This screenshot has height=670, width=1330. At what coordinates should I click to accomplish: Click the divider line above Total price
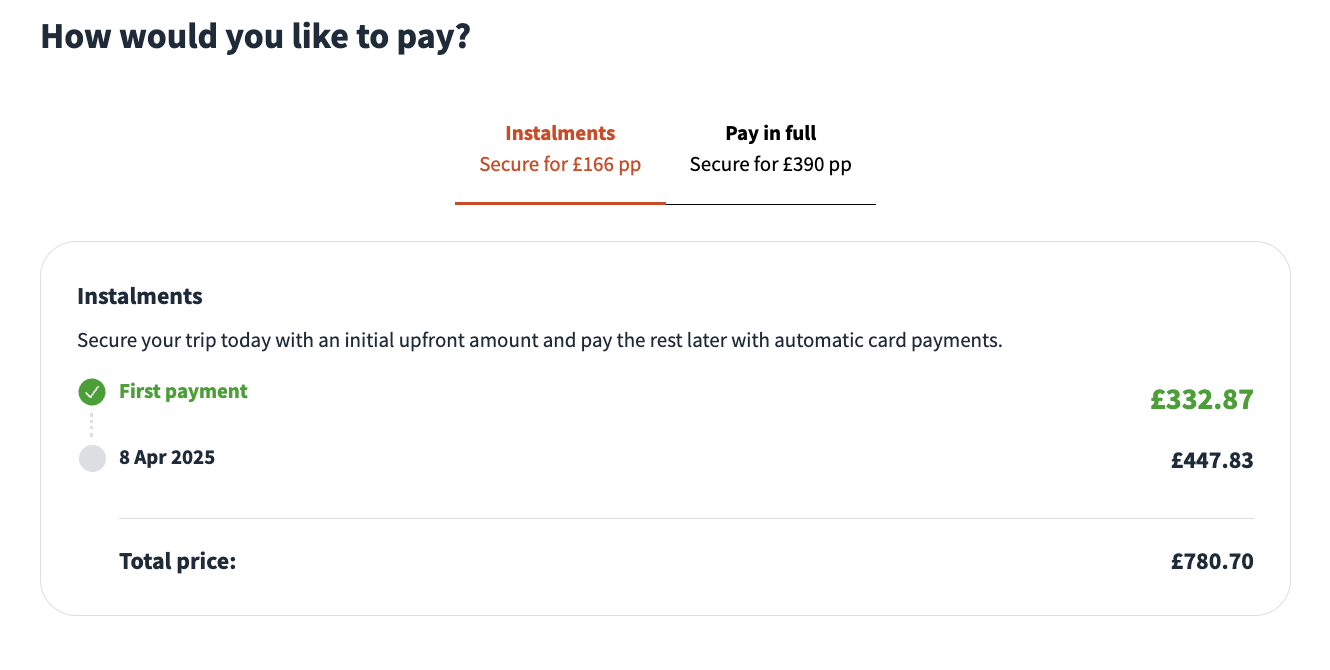pyautogui.click(x=685, y=518)
